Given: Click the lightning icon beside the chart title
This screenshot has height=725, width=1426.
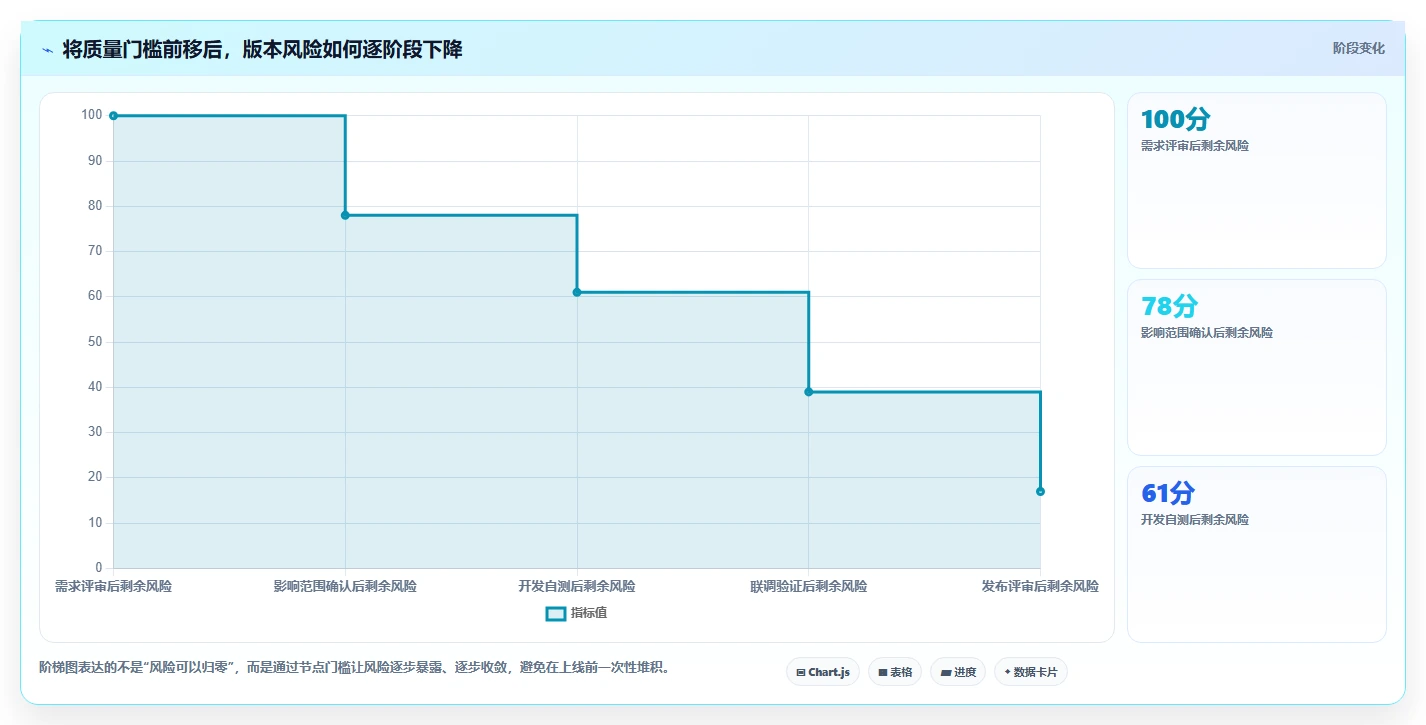Looking at the screenshot, I should tap(47, 50).
